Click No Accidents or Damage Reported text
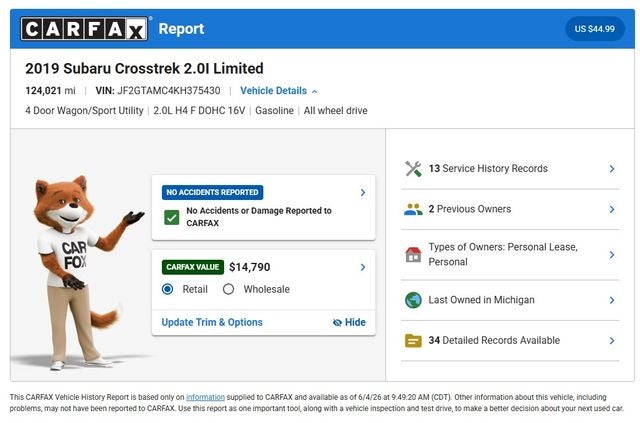640x423 pixels. (x=259, y=217)
